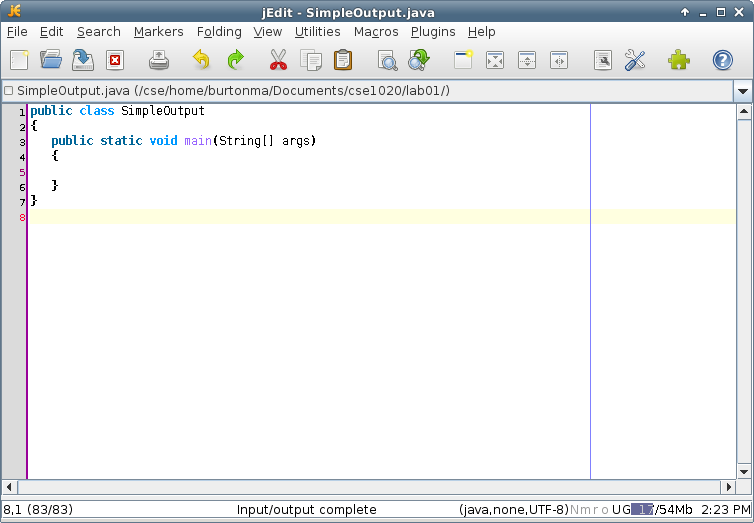
Task: Click the vertical scrollbar up arrow
Action: (744, 112)
